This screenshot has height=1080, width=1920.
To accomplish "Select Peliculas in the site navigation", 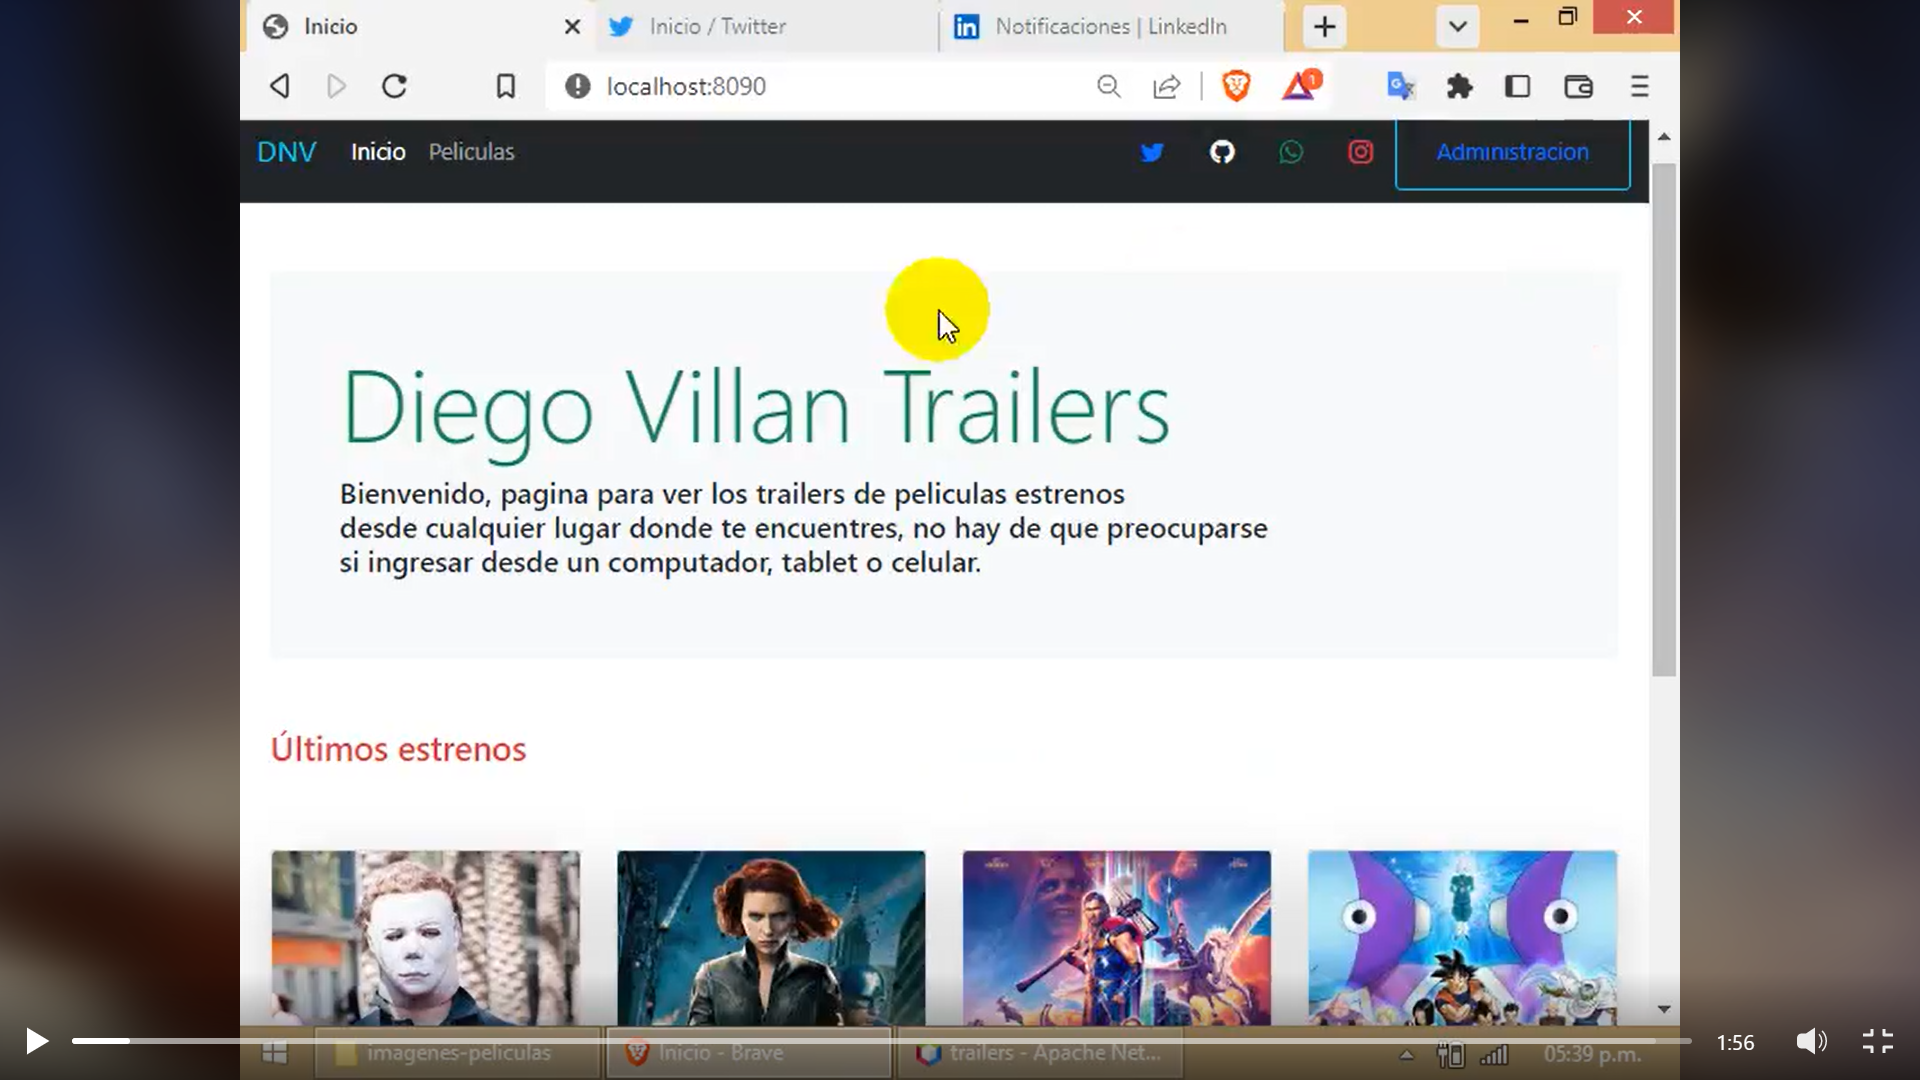I will (x=471, y=152).
